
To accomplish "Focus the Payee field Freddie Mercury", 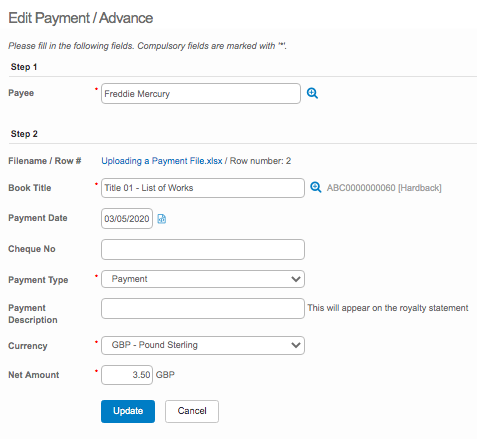I will (x=201, y=94).
